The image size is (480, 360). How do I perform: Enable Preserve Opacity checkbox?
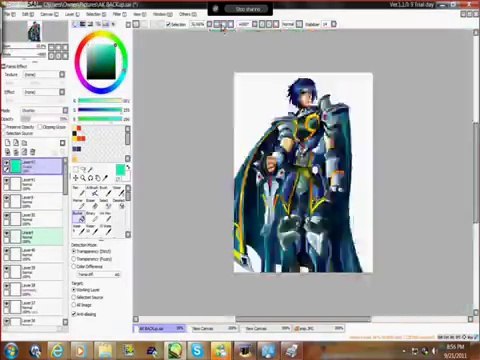click(x=4, y=127)
